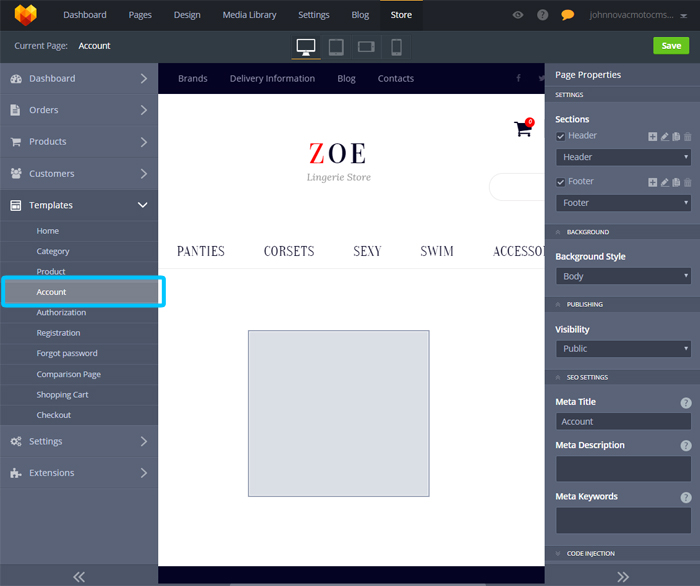Screen dimensions: 700x586
Task: Select the Home template
Action: [x=79, y=231]
